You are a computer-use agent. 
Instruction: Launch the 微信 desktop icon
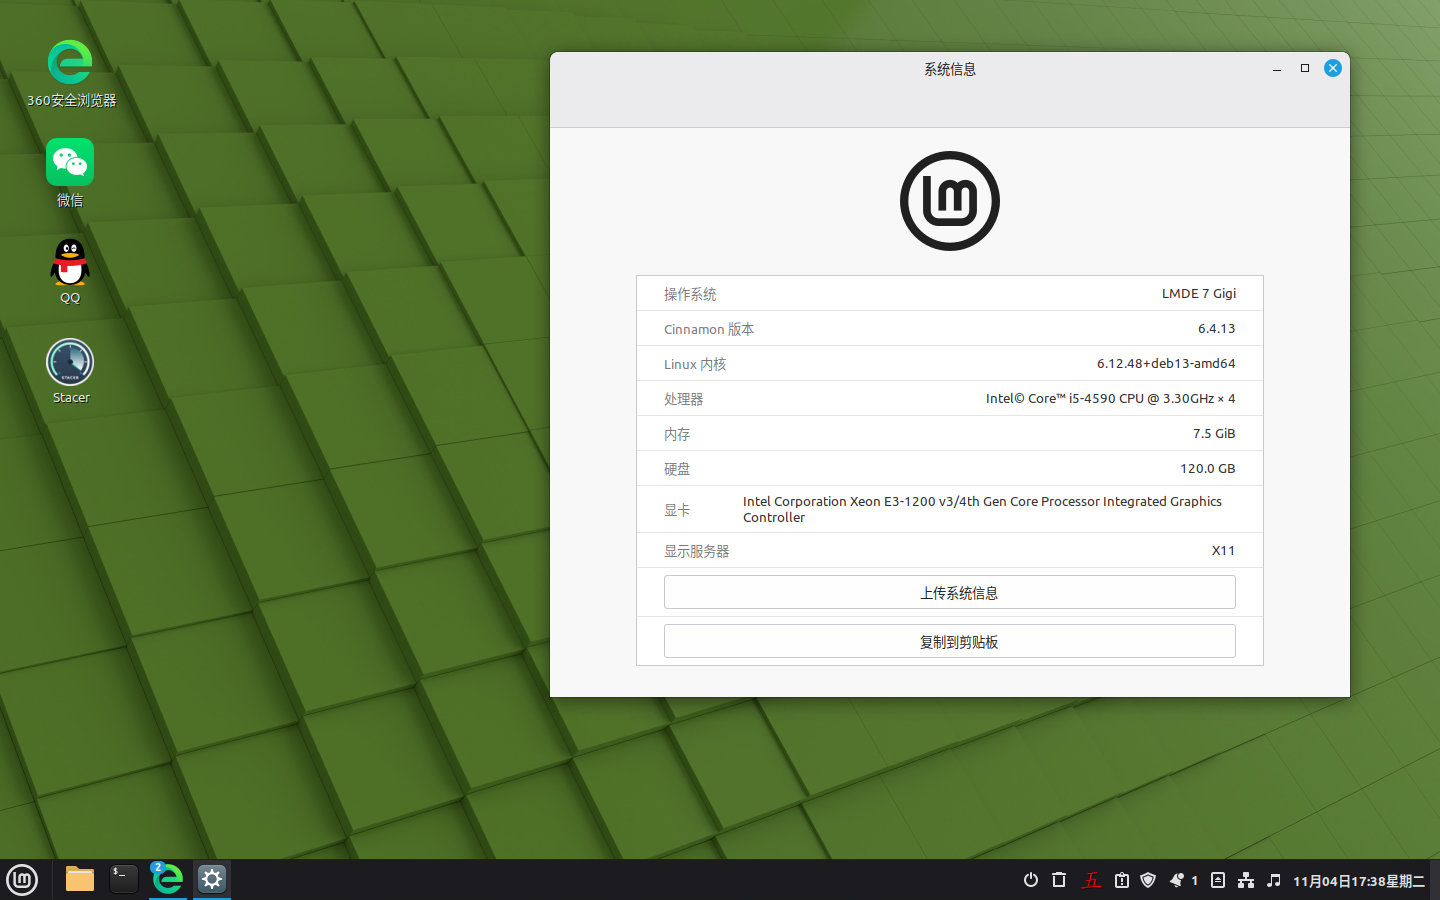pyautogui.click(x=70, y=172)
